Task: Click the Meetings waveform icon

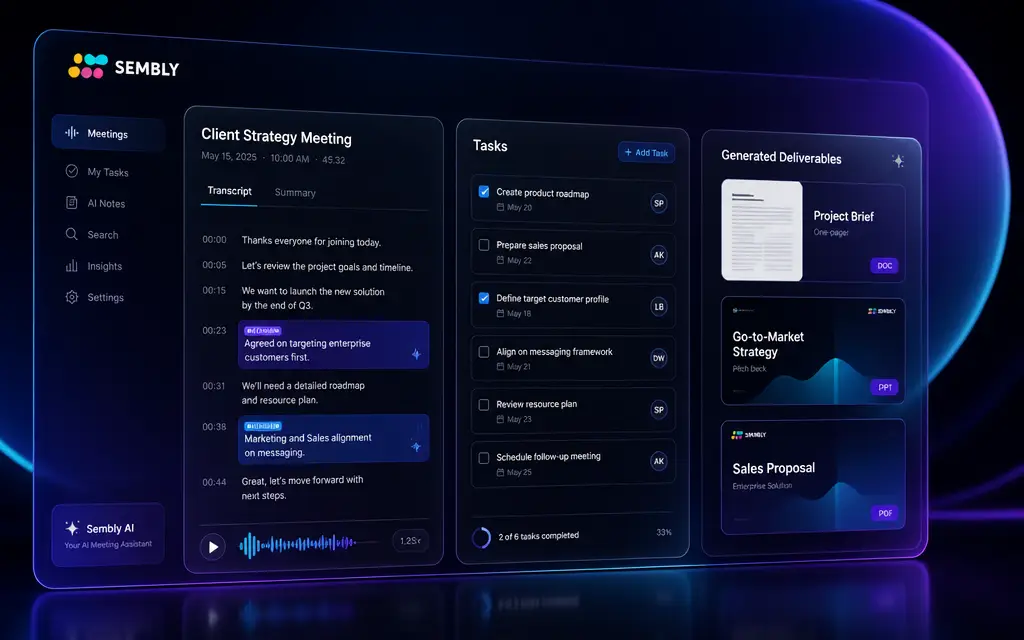Action: (72, 133)
